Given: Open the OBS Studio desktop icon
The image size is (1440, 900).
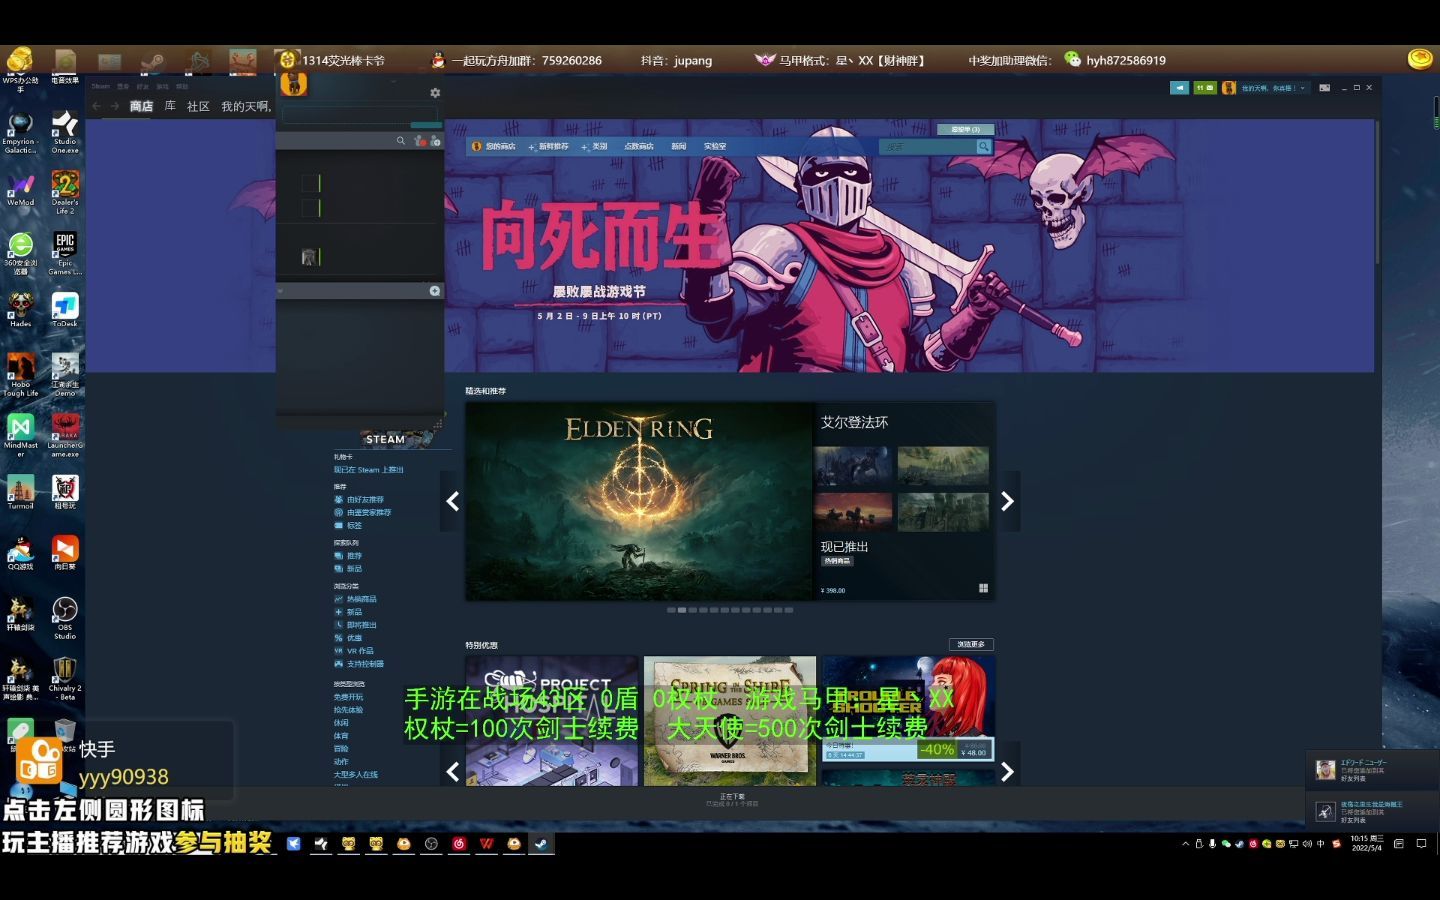Looking at the screenshot, I should tap(65, 618).
